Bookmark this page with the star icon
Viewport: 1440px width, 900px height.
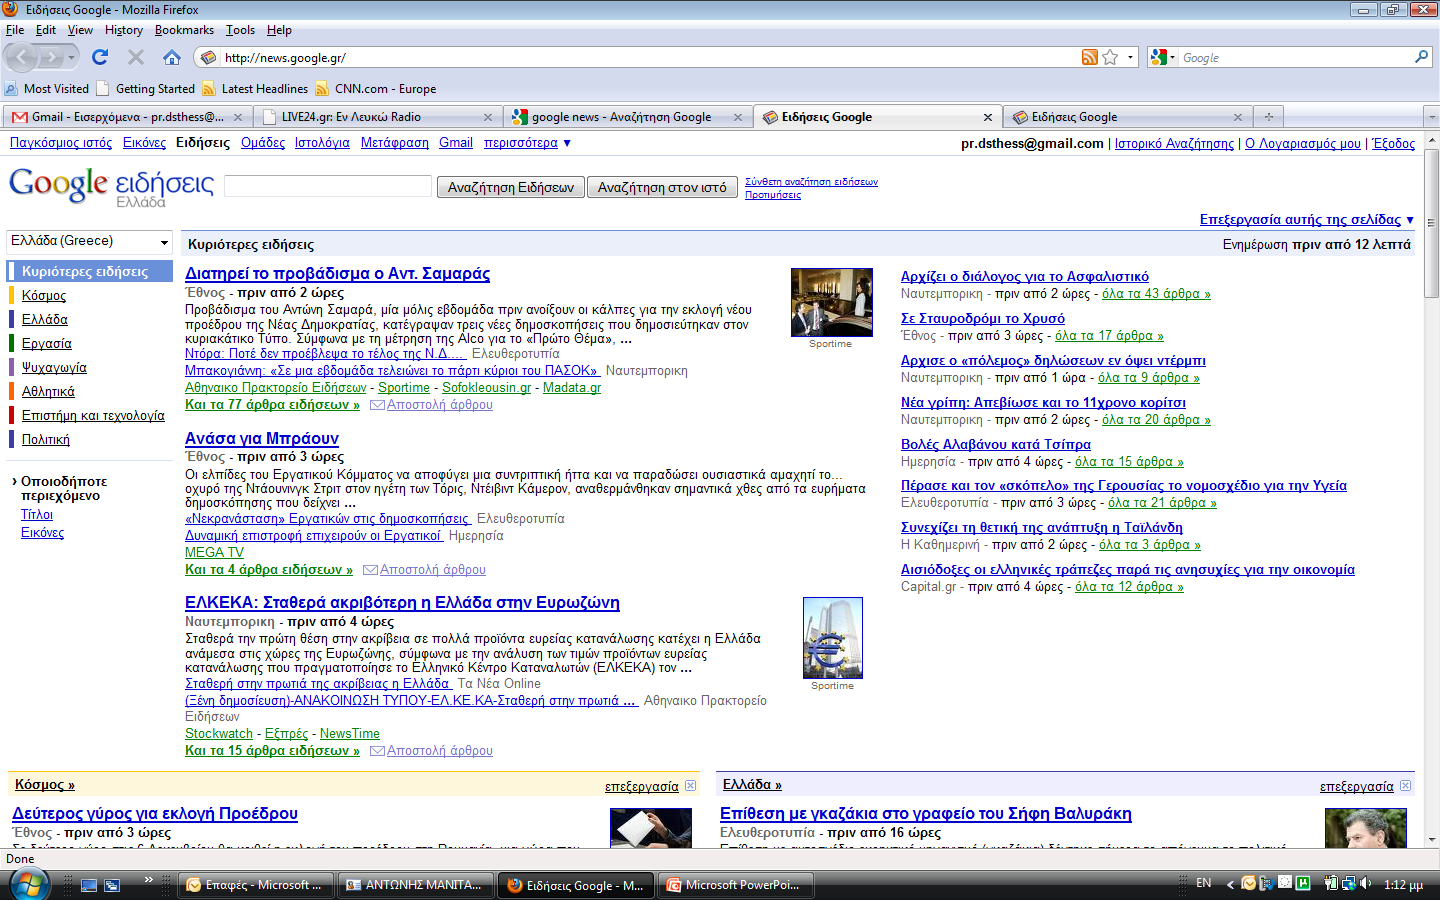(1110, 58)
